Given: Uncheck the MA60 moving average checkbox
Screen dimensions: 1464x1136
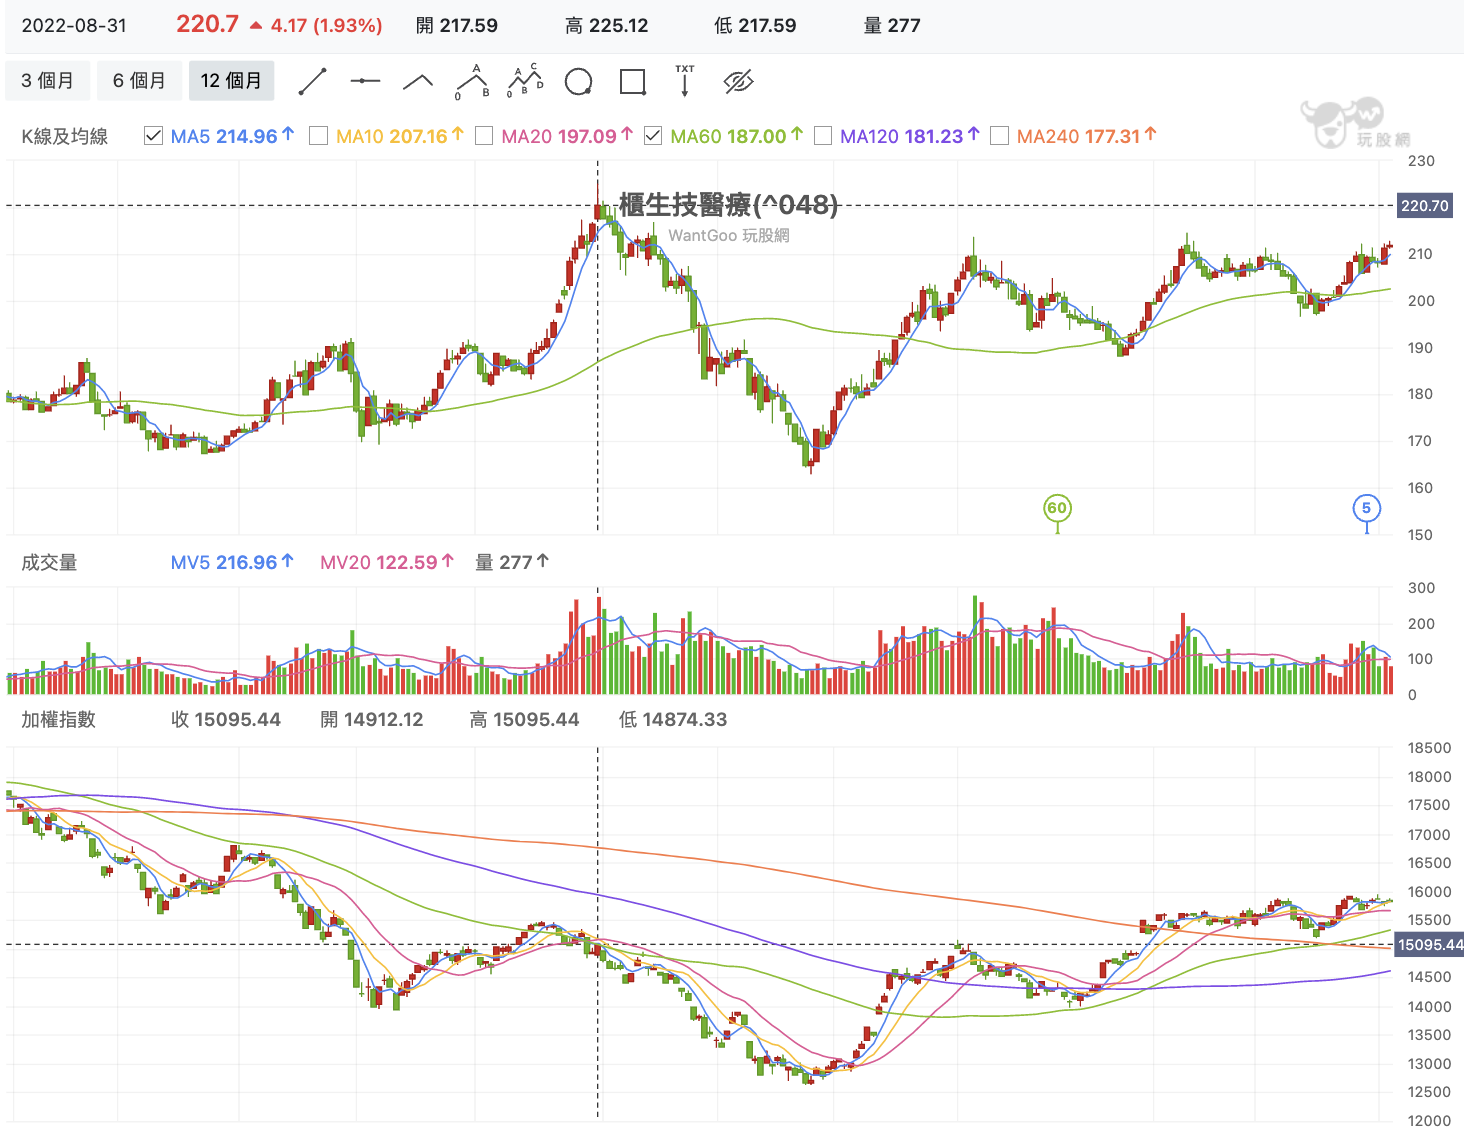Looking at the screenshot, I should pos(653,136).
